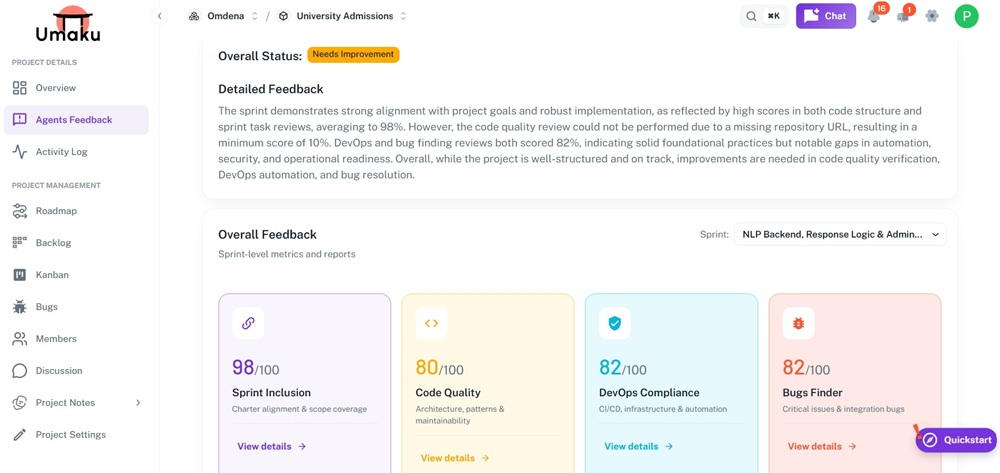The image size is (1000, 473).
Task: Expand the Omdena organization switcher
Action: [224, 16]
